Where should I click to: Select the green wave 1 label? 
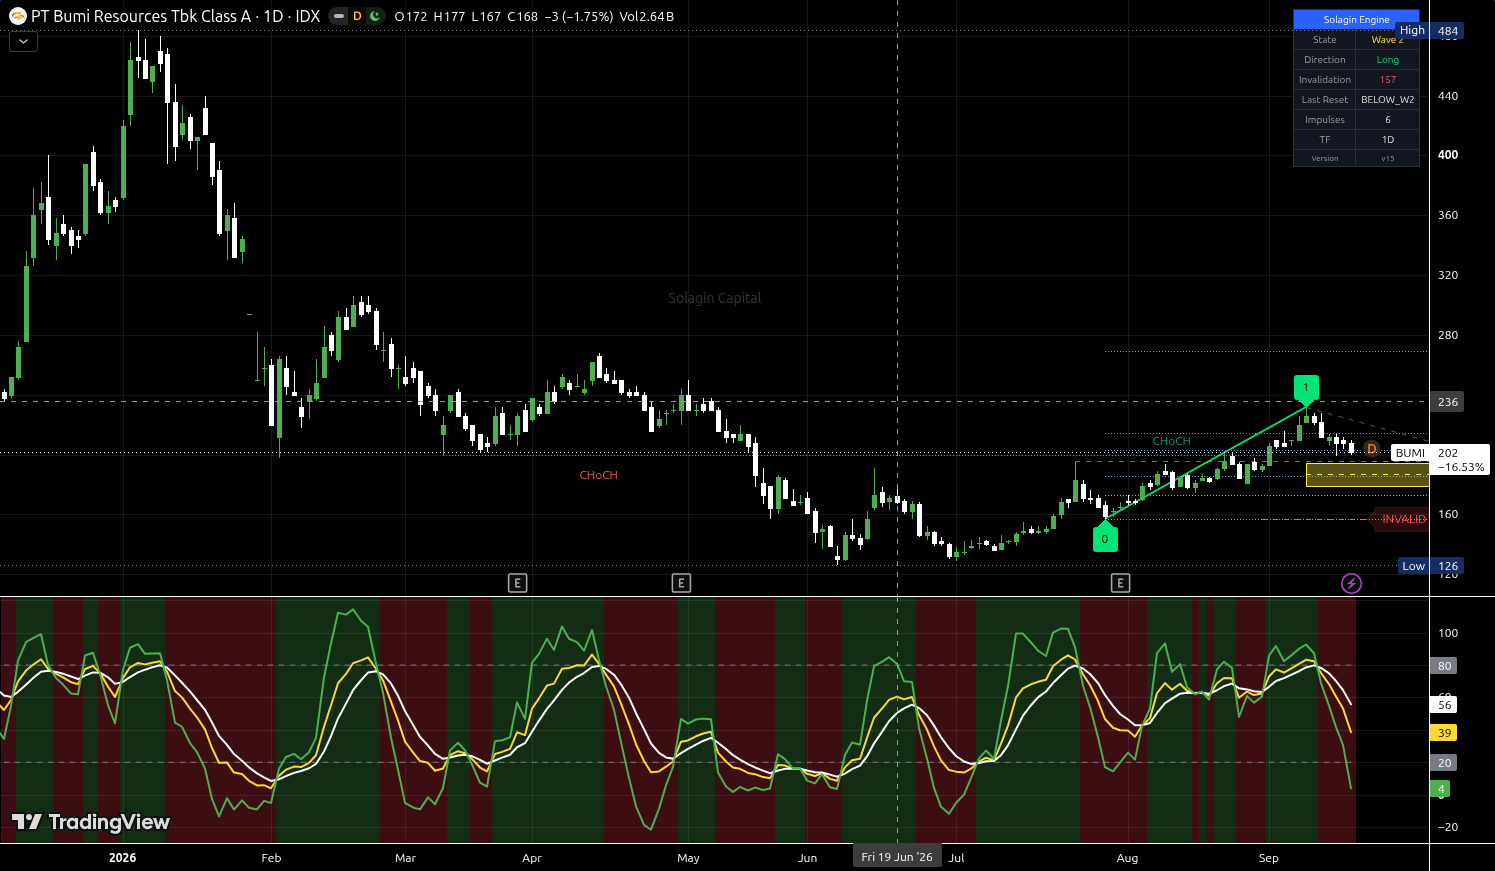click(x=1306, y=389)
